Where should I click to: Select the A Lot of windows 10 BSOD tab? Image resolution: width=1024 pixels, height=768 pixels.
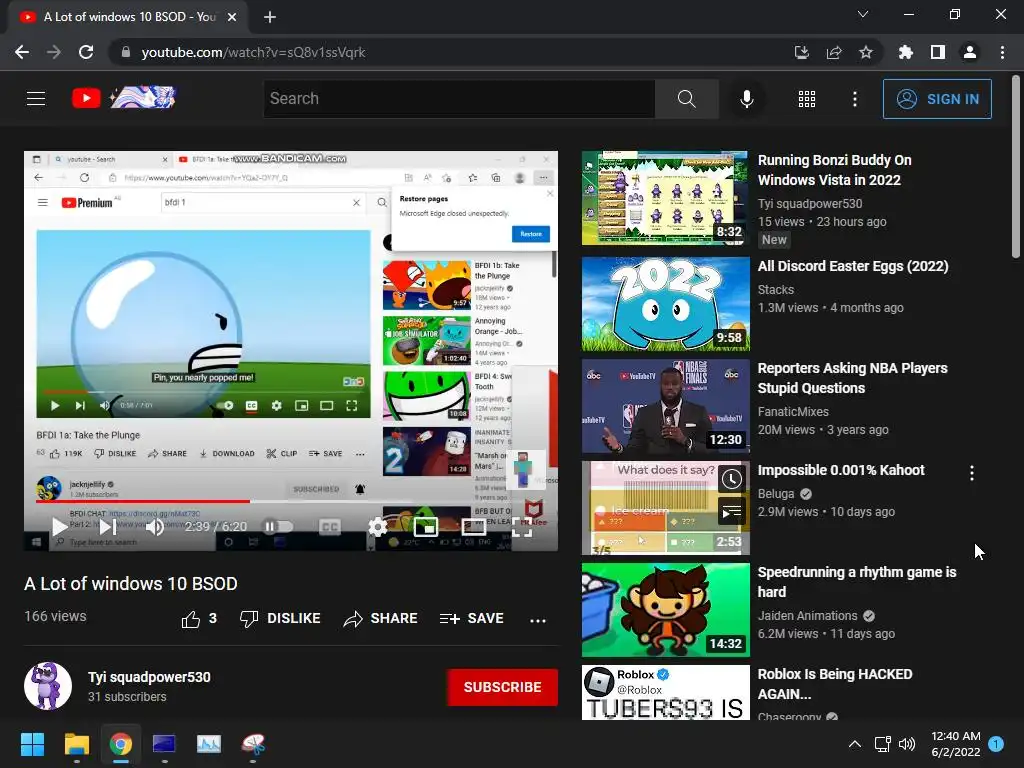click(129, 17)
